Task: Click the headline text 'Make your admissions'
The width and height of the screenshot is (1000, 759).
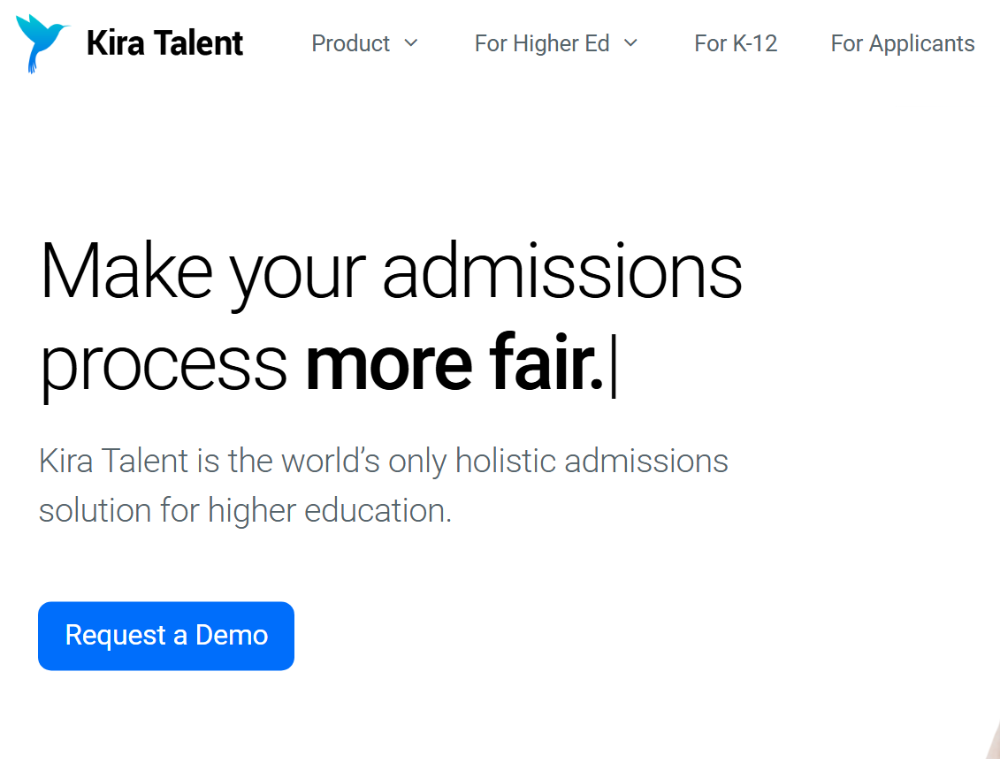Action: click(392, 272)
